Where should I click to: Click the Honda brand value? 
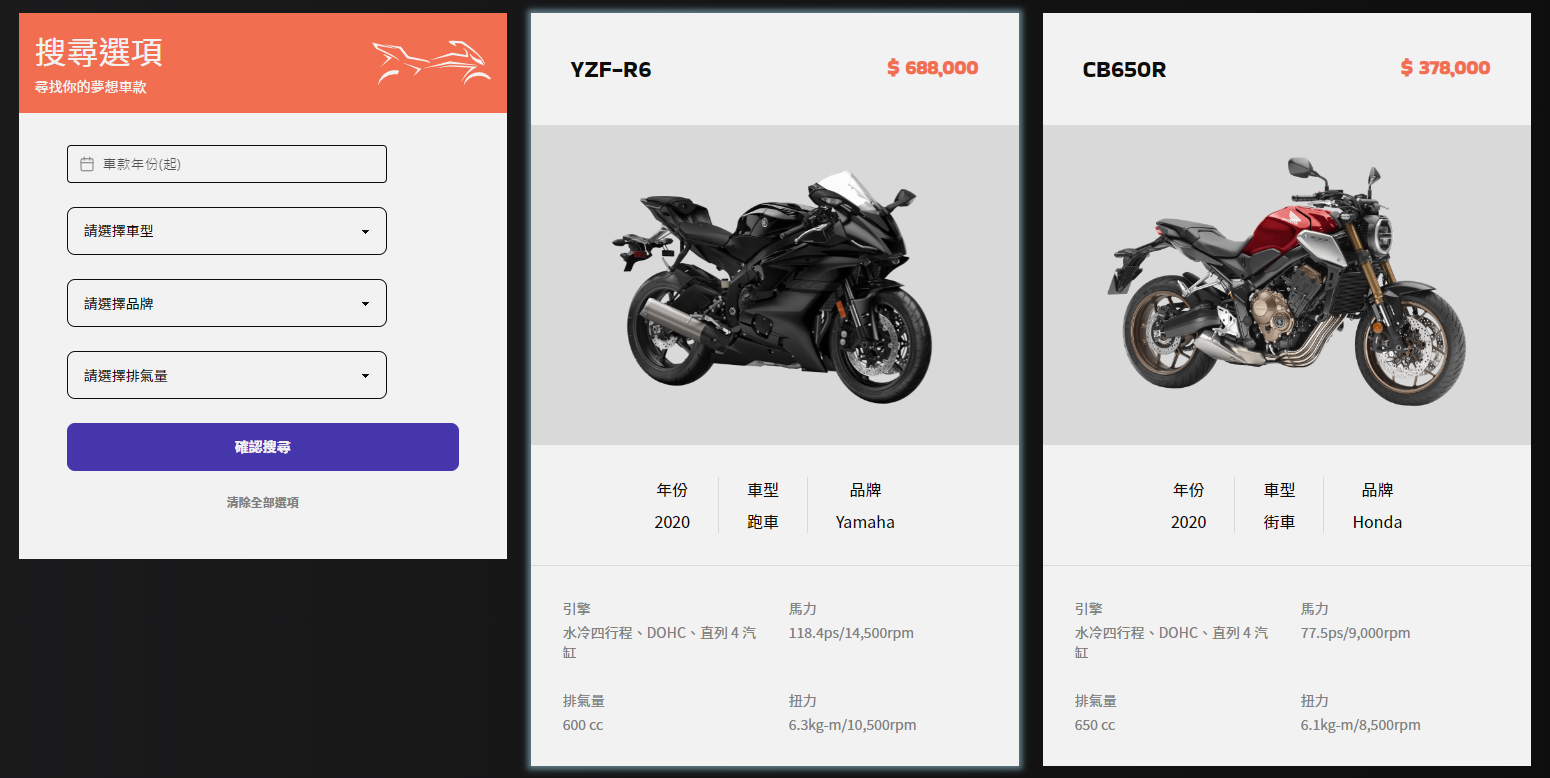[1377, 522]
